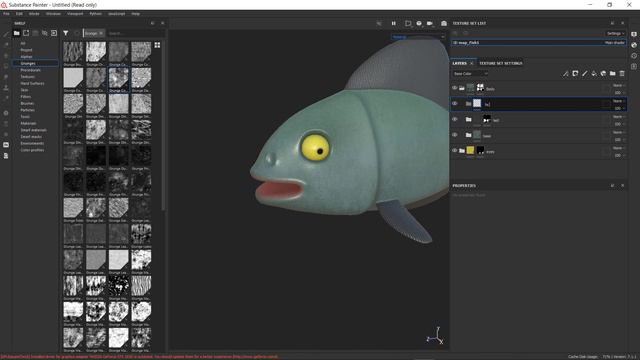
Task: Open the shelf folder view icon
Action: (17, 33)
